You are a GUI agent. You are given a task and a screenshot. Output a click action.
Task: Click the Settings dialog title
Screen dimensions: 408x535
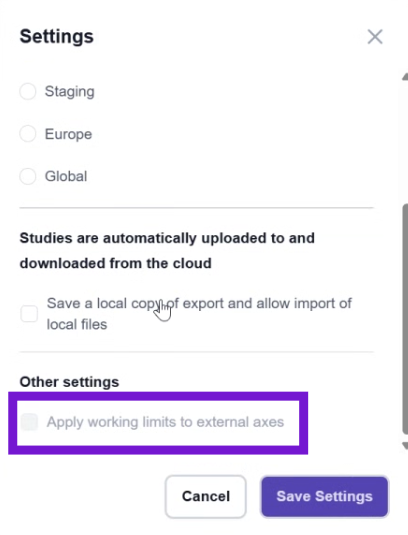coord(57,37)
